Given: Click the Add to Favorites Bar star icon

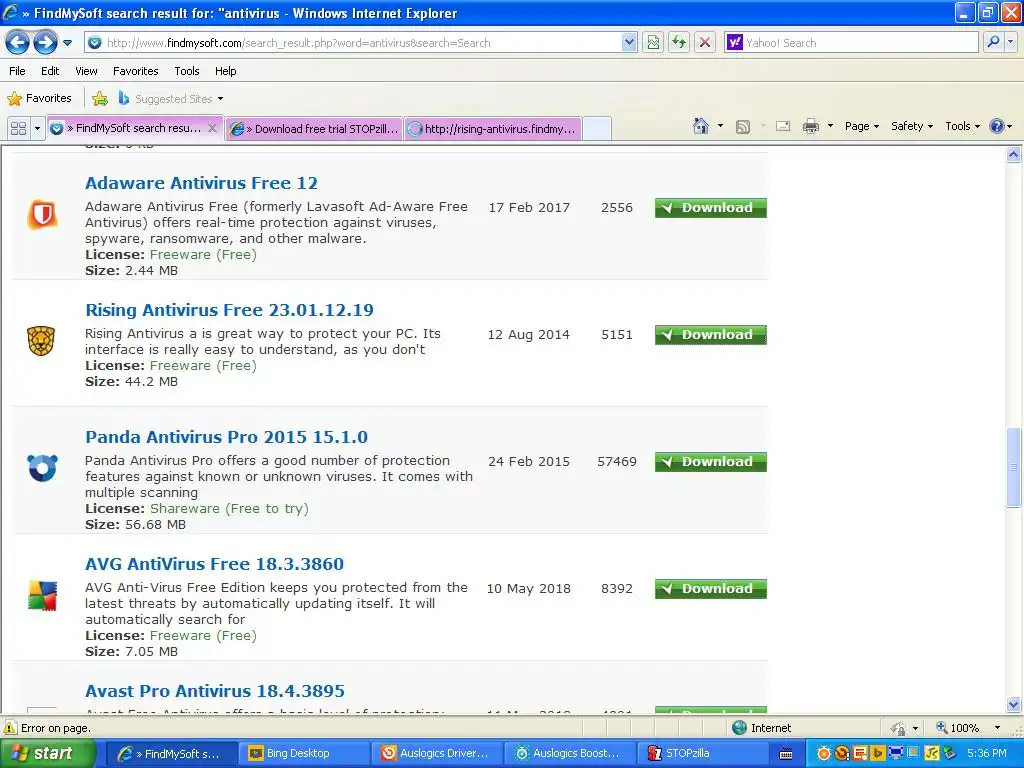Looking at the screenshot, I should tap(100, 99).
